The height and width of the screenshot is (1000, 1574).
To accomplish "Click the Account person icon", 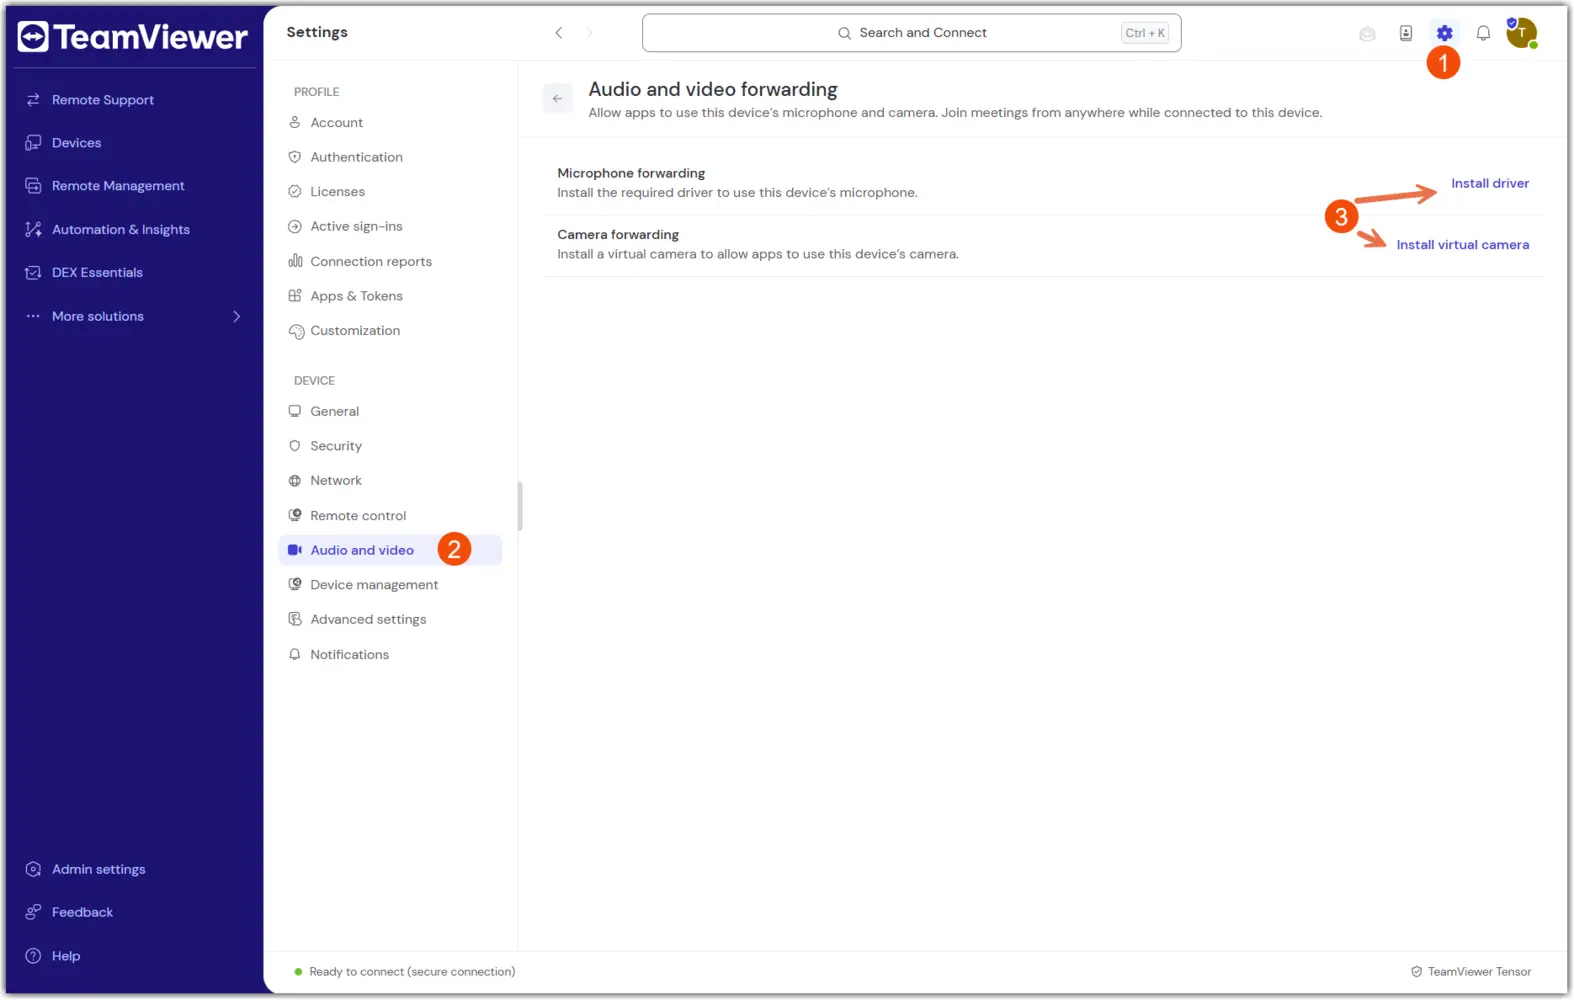I will click(295, 122).
